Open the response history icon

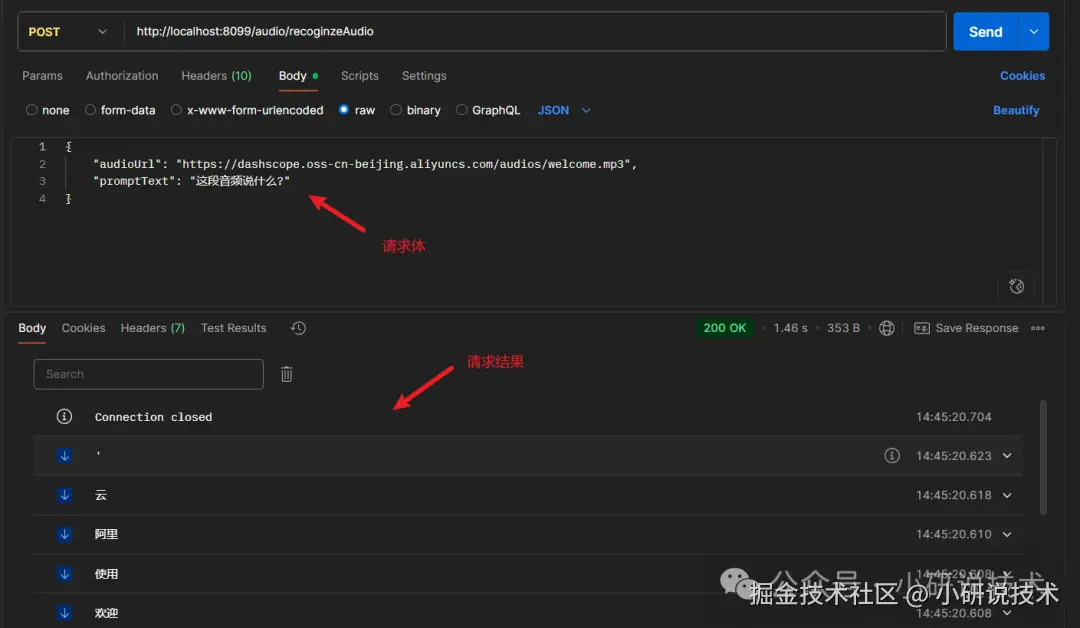click(x=298, y=328)
